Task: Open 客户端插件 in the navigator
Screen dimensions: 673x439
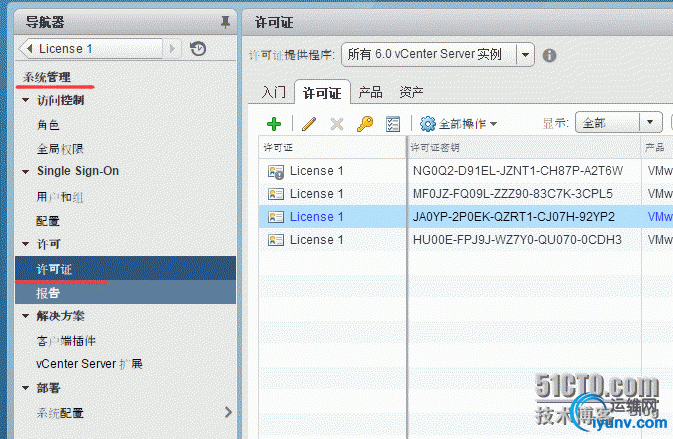Action: [66, 341]
